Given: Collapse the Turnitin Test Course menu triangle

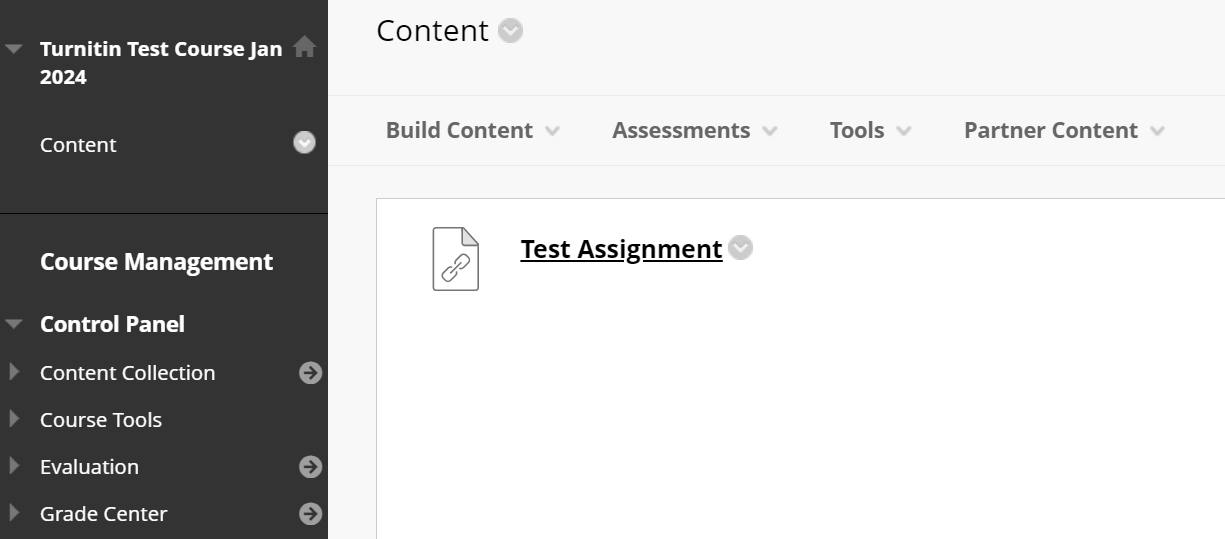Looking at the screenshot, I should [14, 48].
